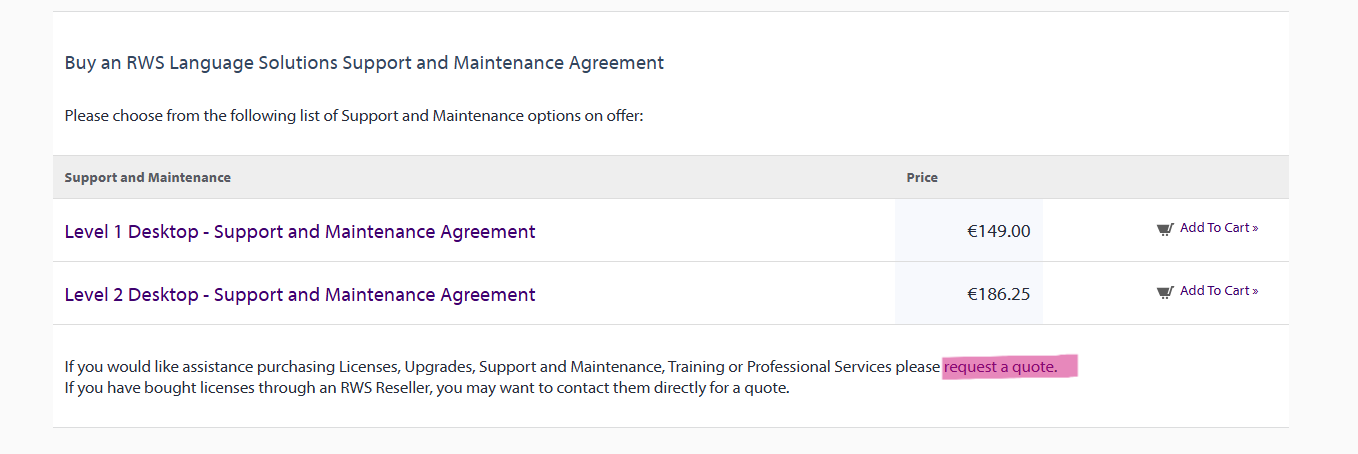The width and height of the screenshot is (1358, 454).
Task: Click the €186.25 price cell
Action: pyautogui.click(x=998, y=295)
